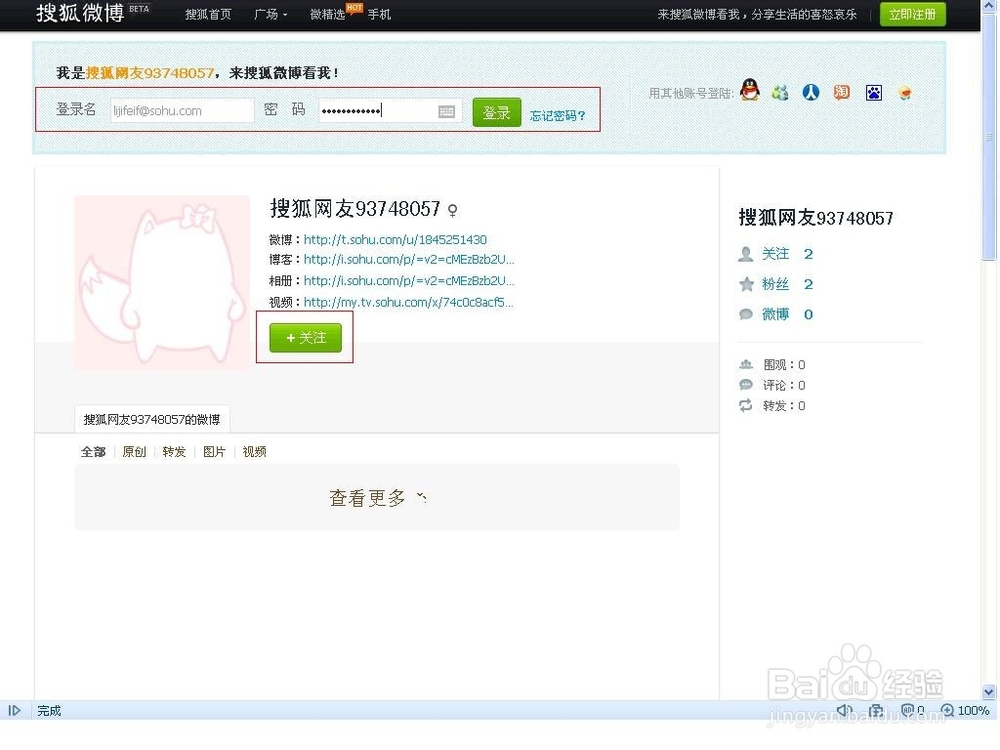Click the scrollbar down arrow
The width and height of the screenshot is (1000, 750).
[x=989, y=692]
